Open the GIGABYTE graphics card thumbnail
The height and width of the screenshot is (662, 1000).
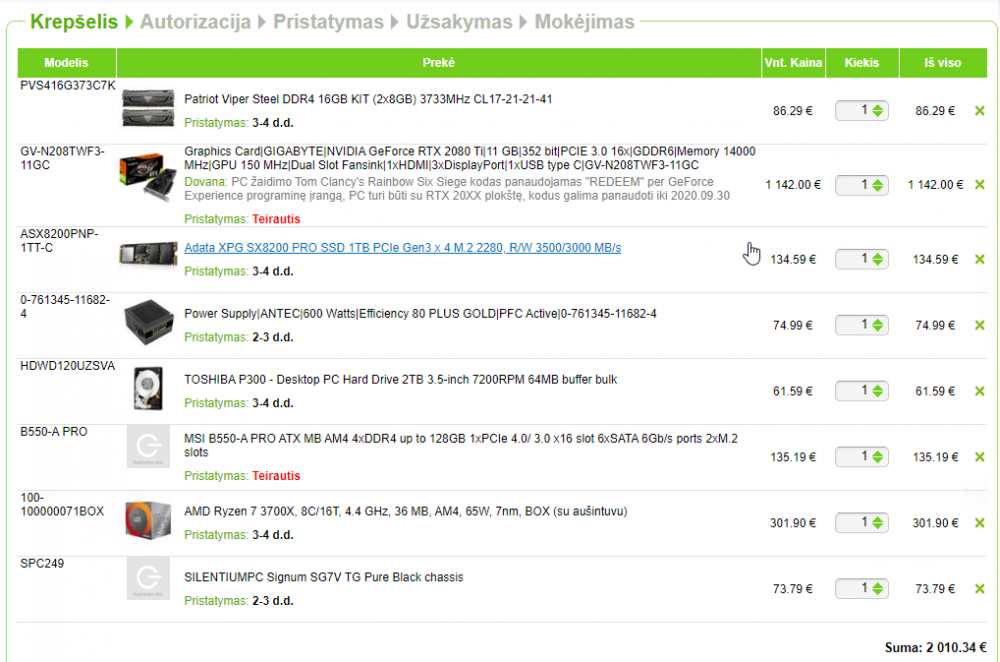point(148,177)
